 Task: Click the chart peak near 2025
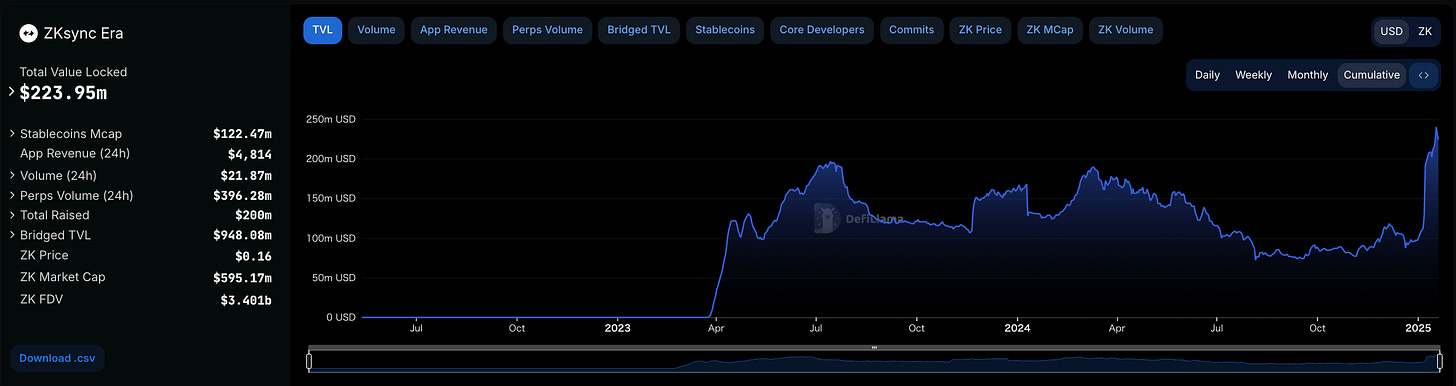tap(1436, 128)
